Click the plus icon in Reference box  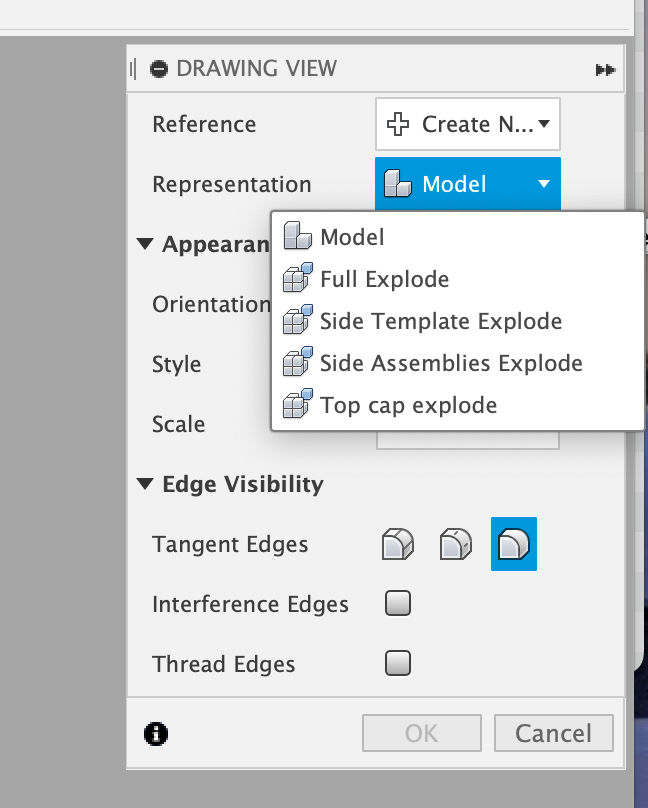pos(398,124)
